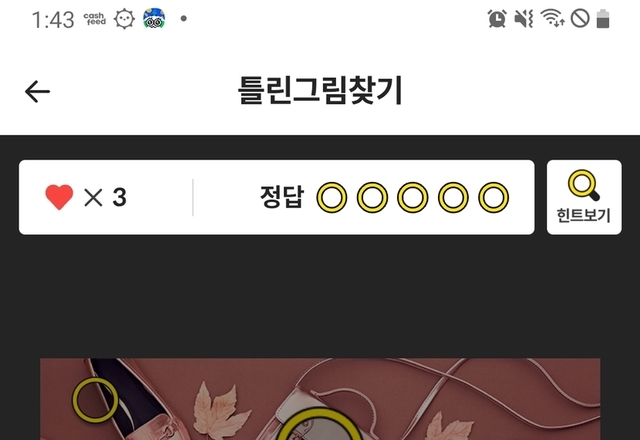Tap the muted sound status icon

point(524,19)
